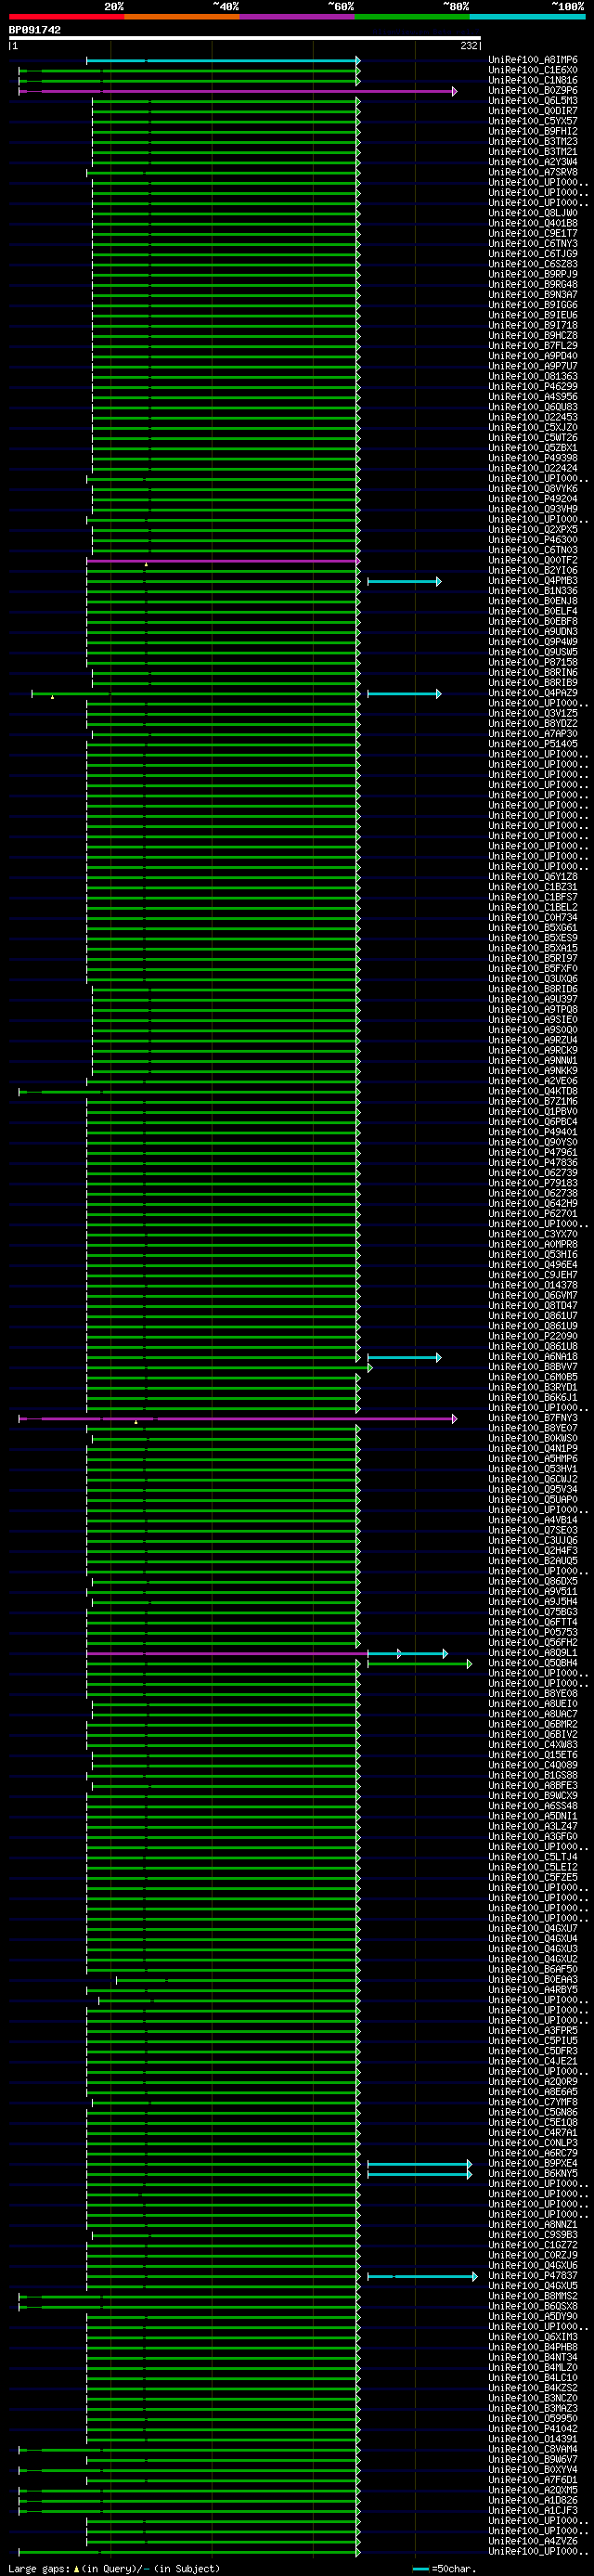Select the UniRef100_B8MMS2 label
This screenshot has height=2576, width=594.
click(533, 2297)
